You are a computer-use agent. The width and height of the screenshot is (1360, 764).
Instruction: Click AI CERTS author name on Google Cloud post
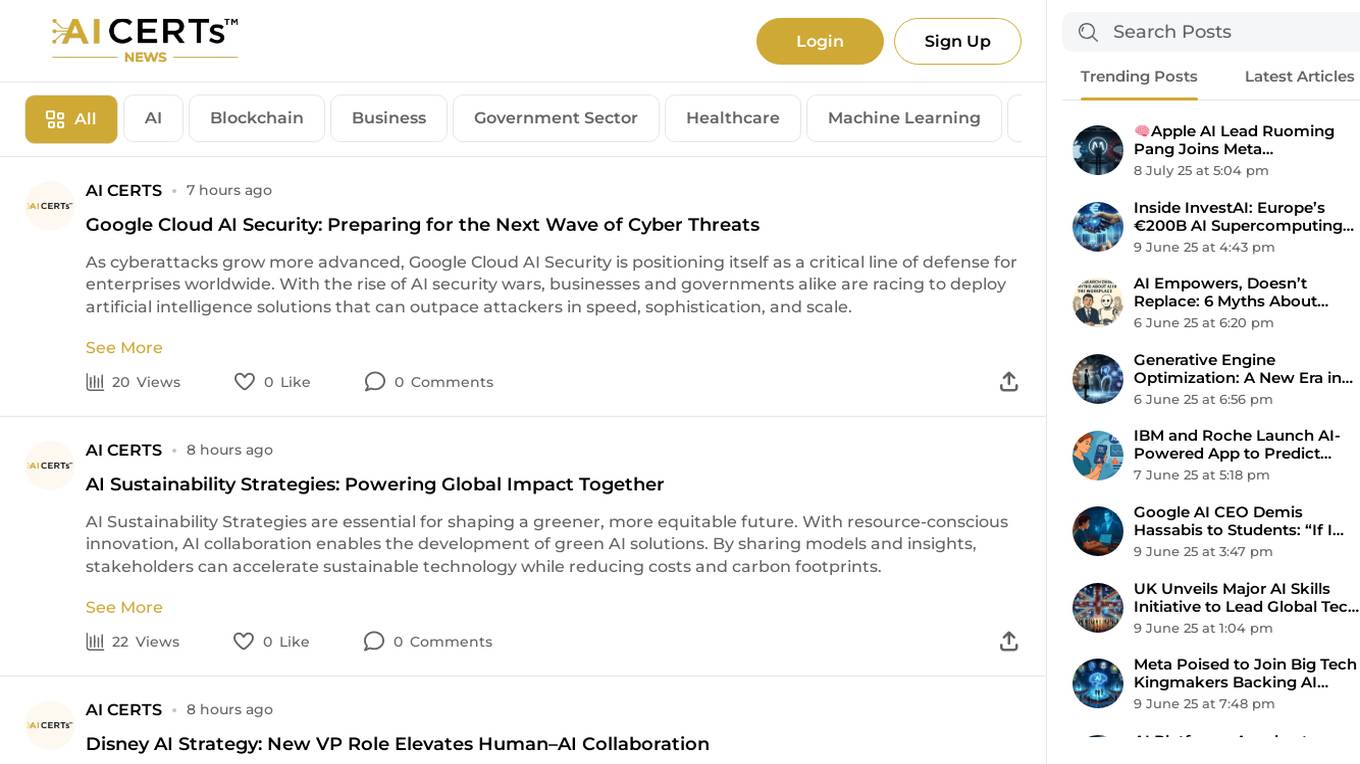point(124,191)
